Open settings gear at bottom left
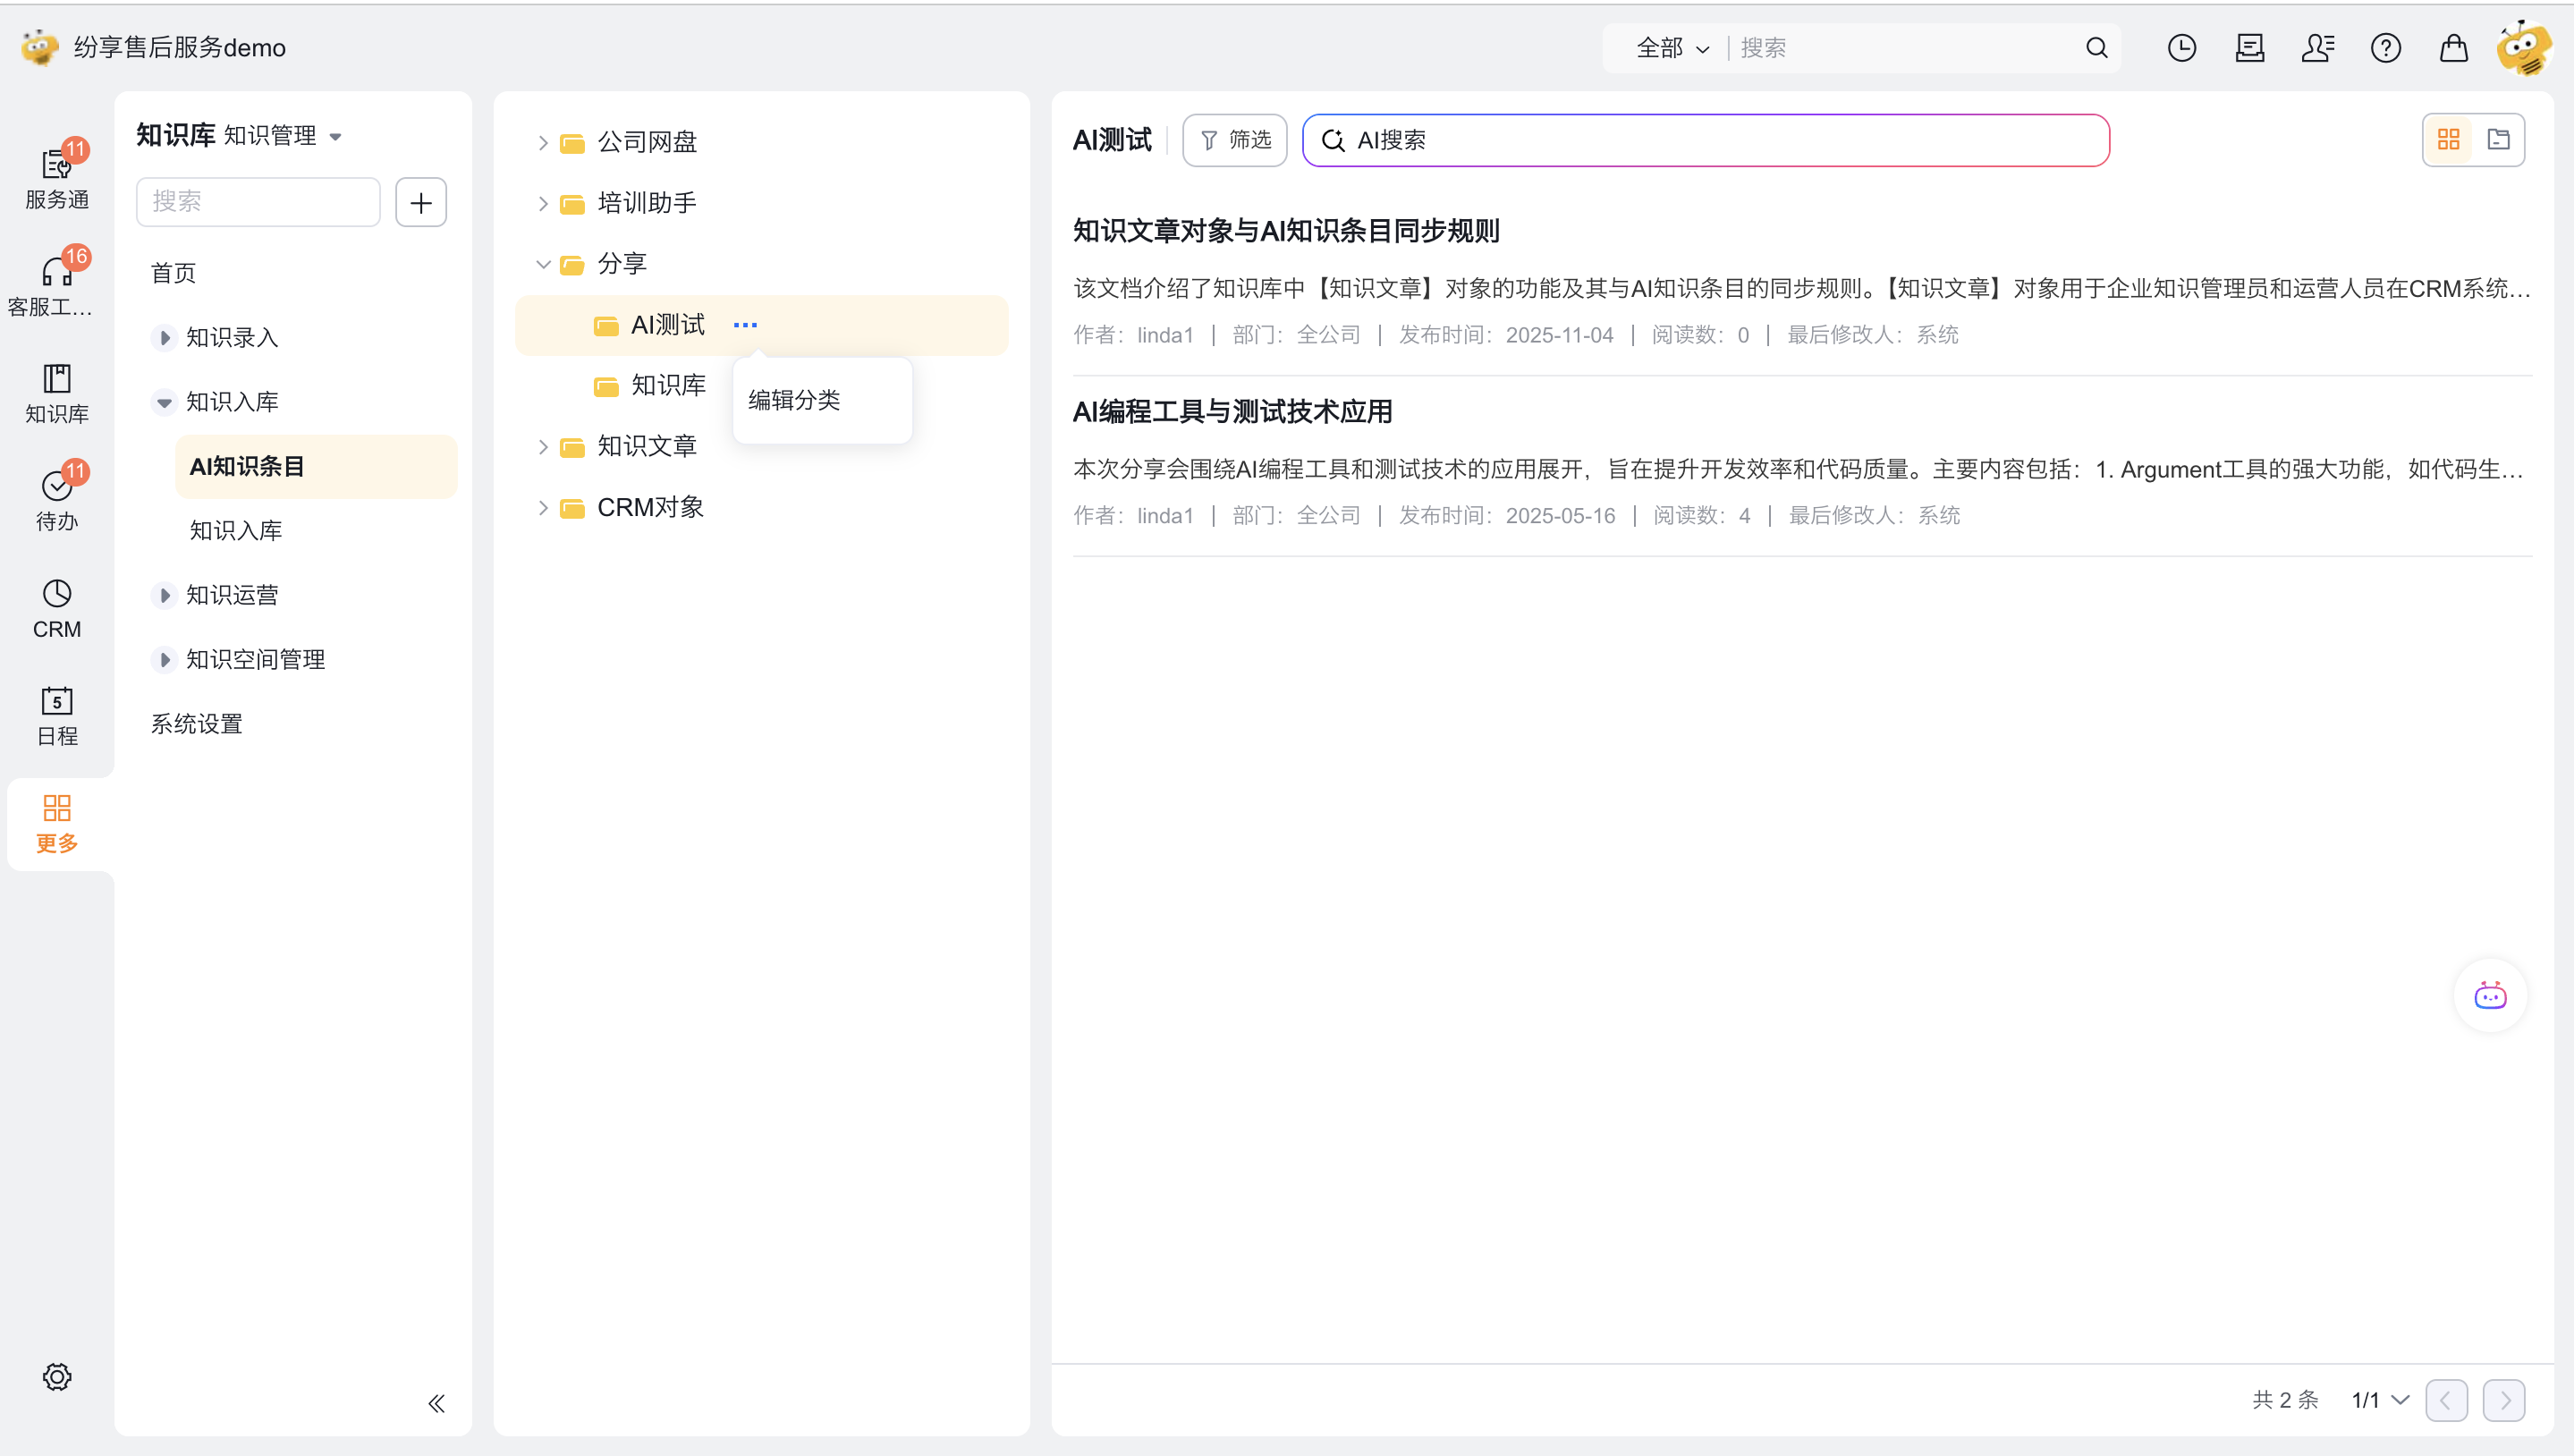The width and height of the screenshot is (2574, 1456). (x=56, y=1376)
